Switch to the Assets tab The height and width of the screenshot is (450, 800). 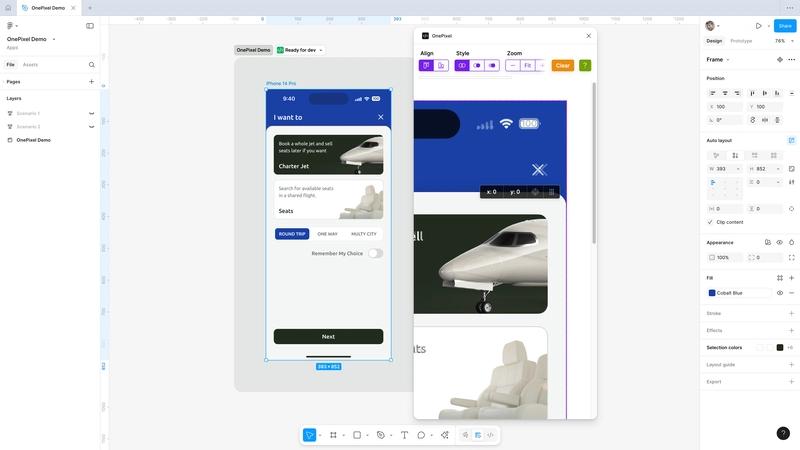(x=30, y=64)
